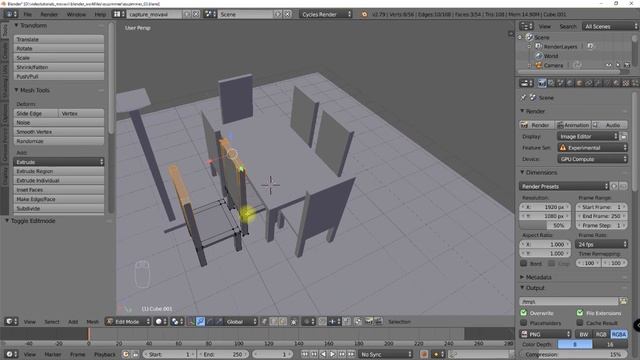
Task: Play the animation in reverse
Action: coord(323,354)
